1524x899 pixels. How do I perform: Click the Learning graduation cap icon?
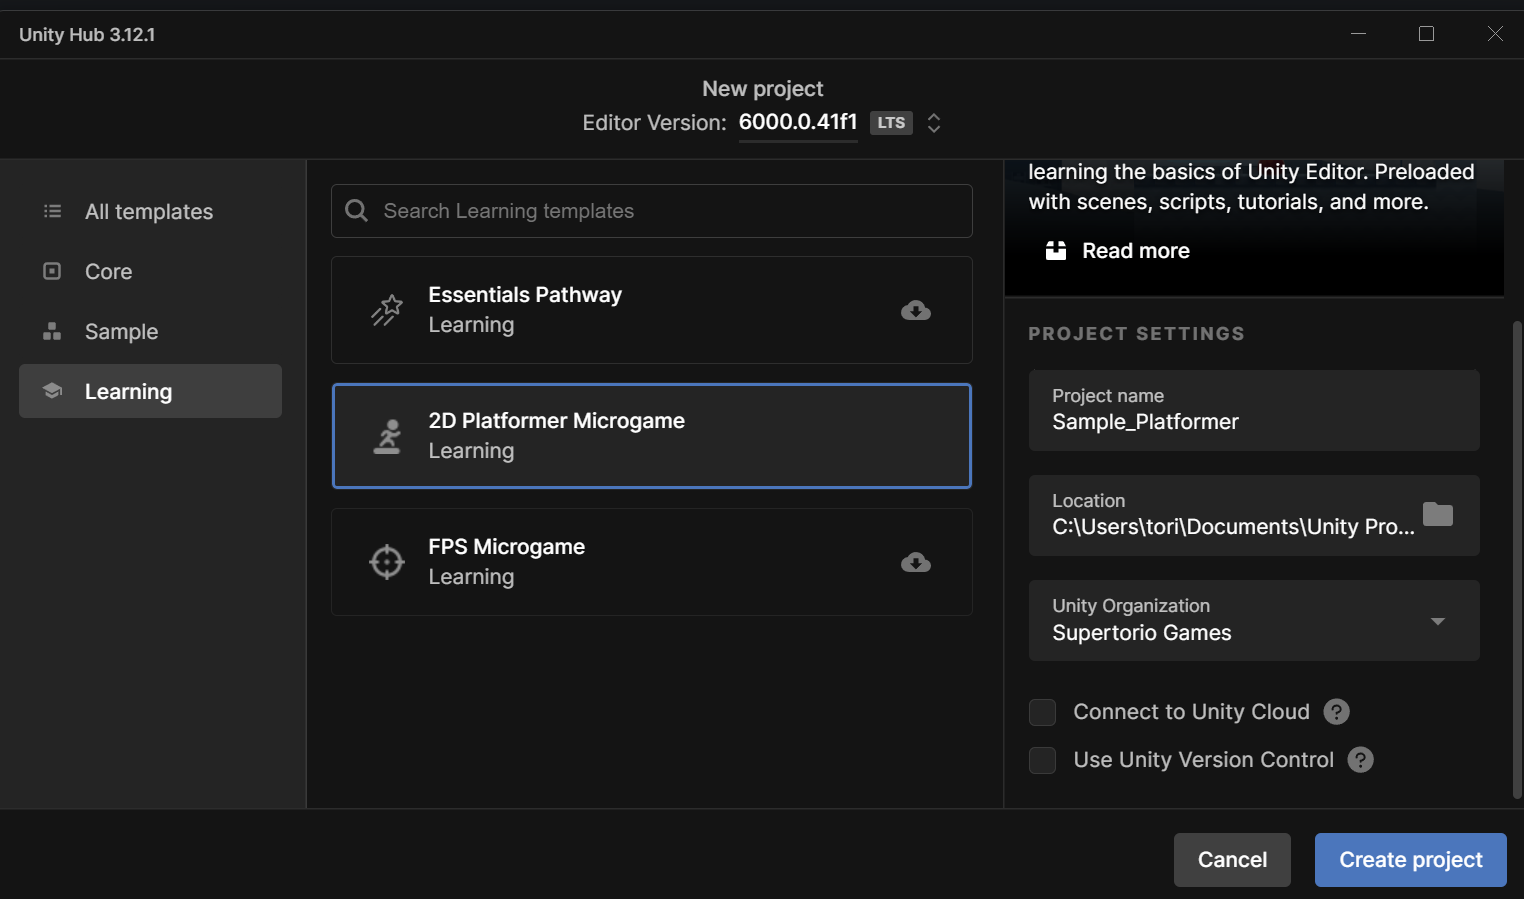(52, 391)
